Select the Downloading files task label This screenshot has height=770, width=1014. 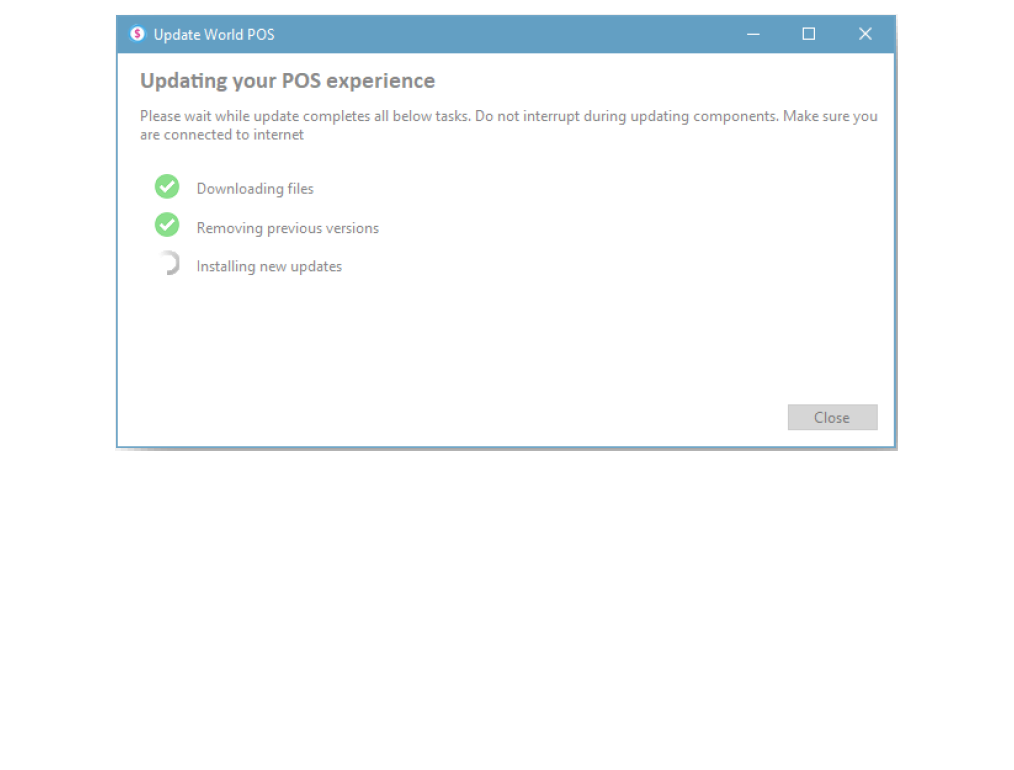pos(255,189)
